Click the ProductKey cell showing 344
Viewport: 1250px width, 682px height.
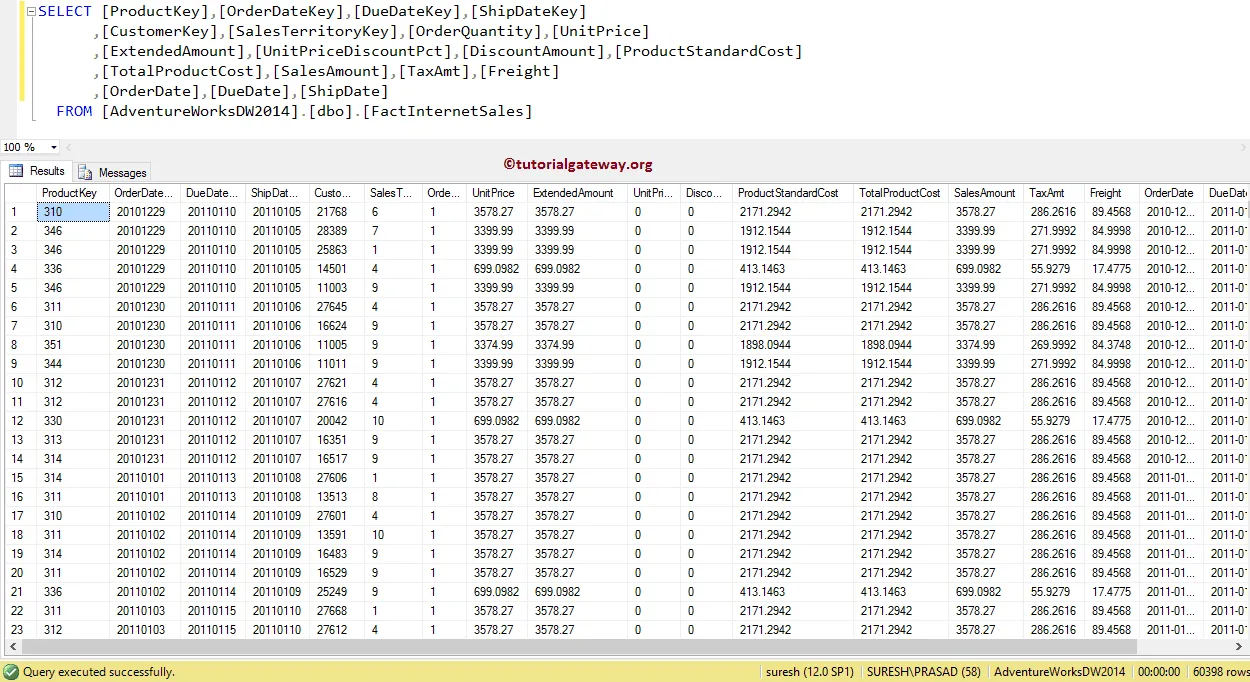pos(73,364)
